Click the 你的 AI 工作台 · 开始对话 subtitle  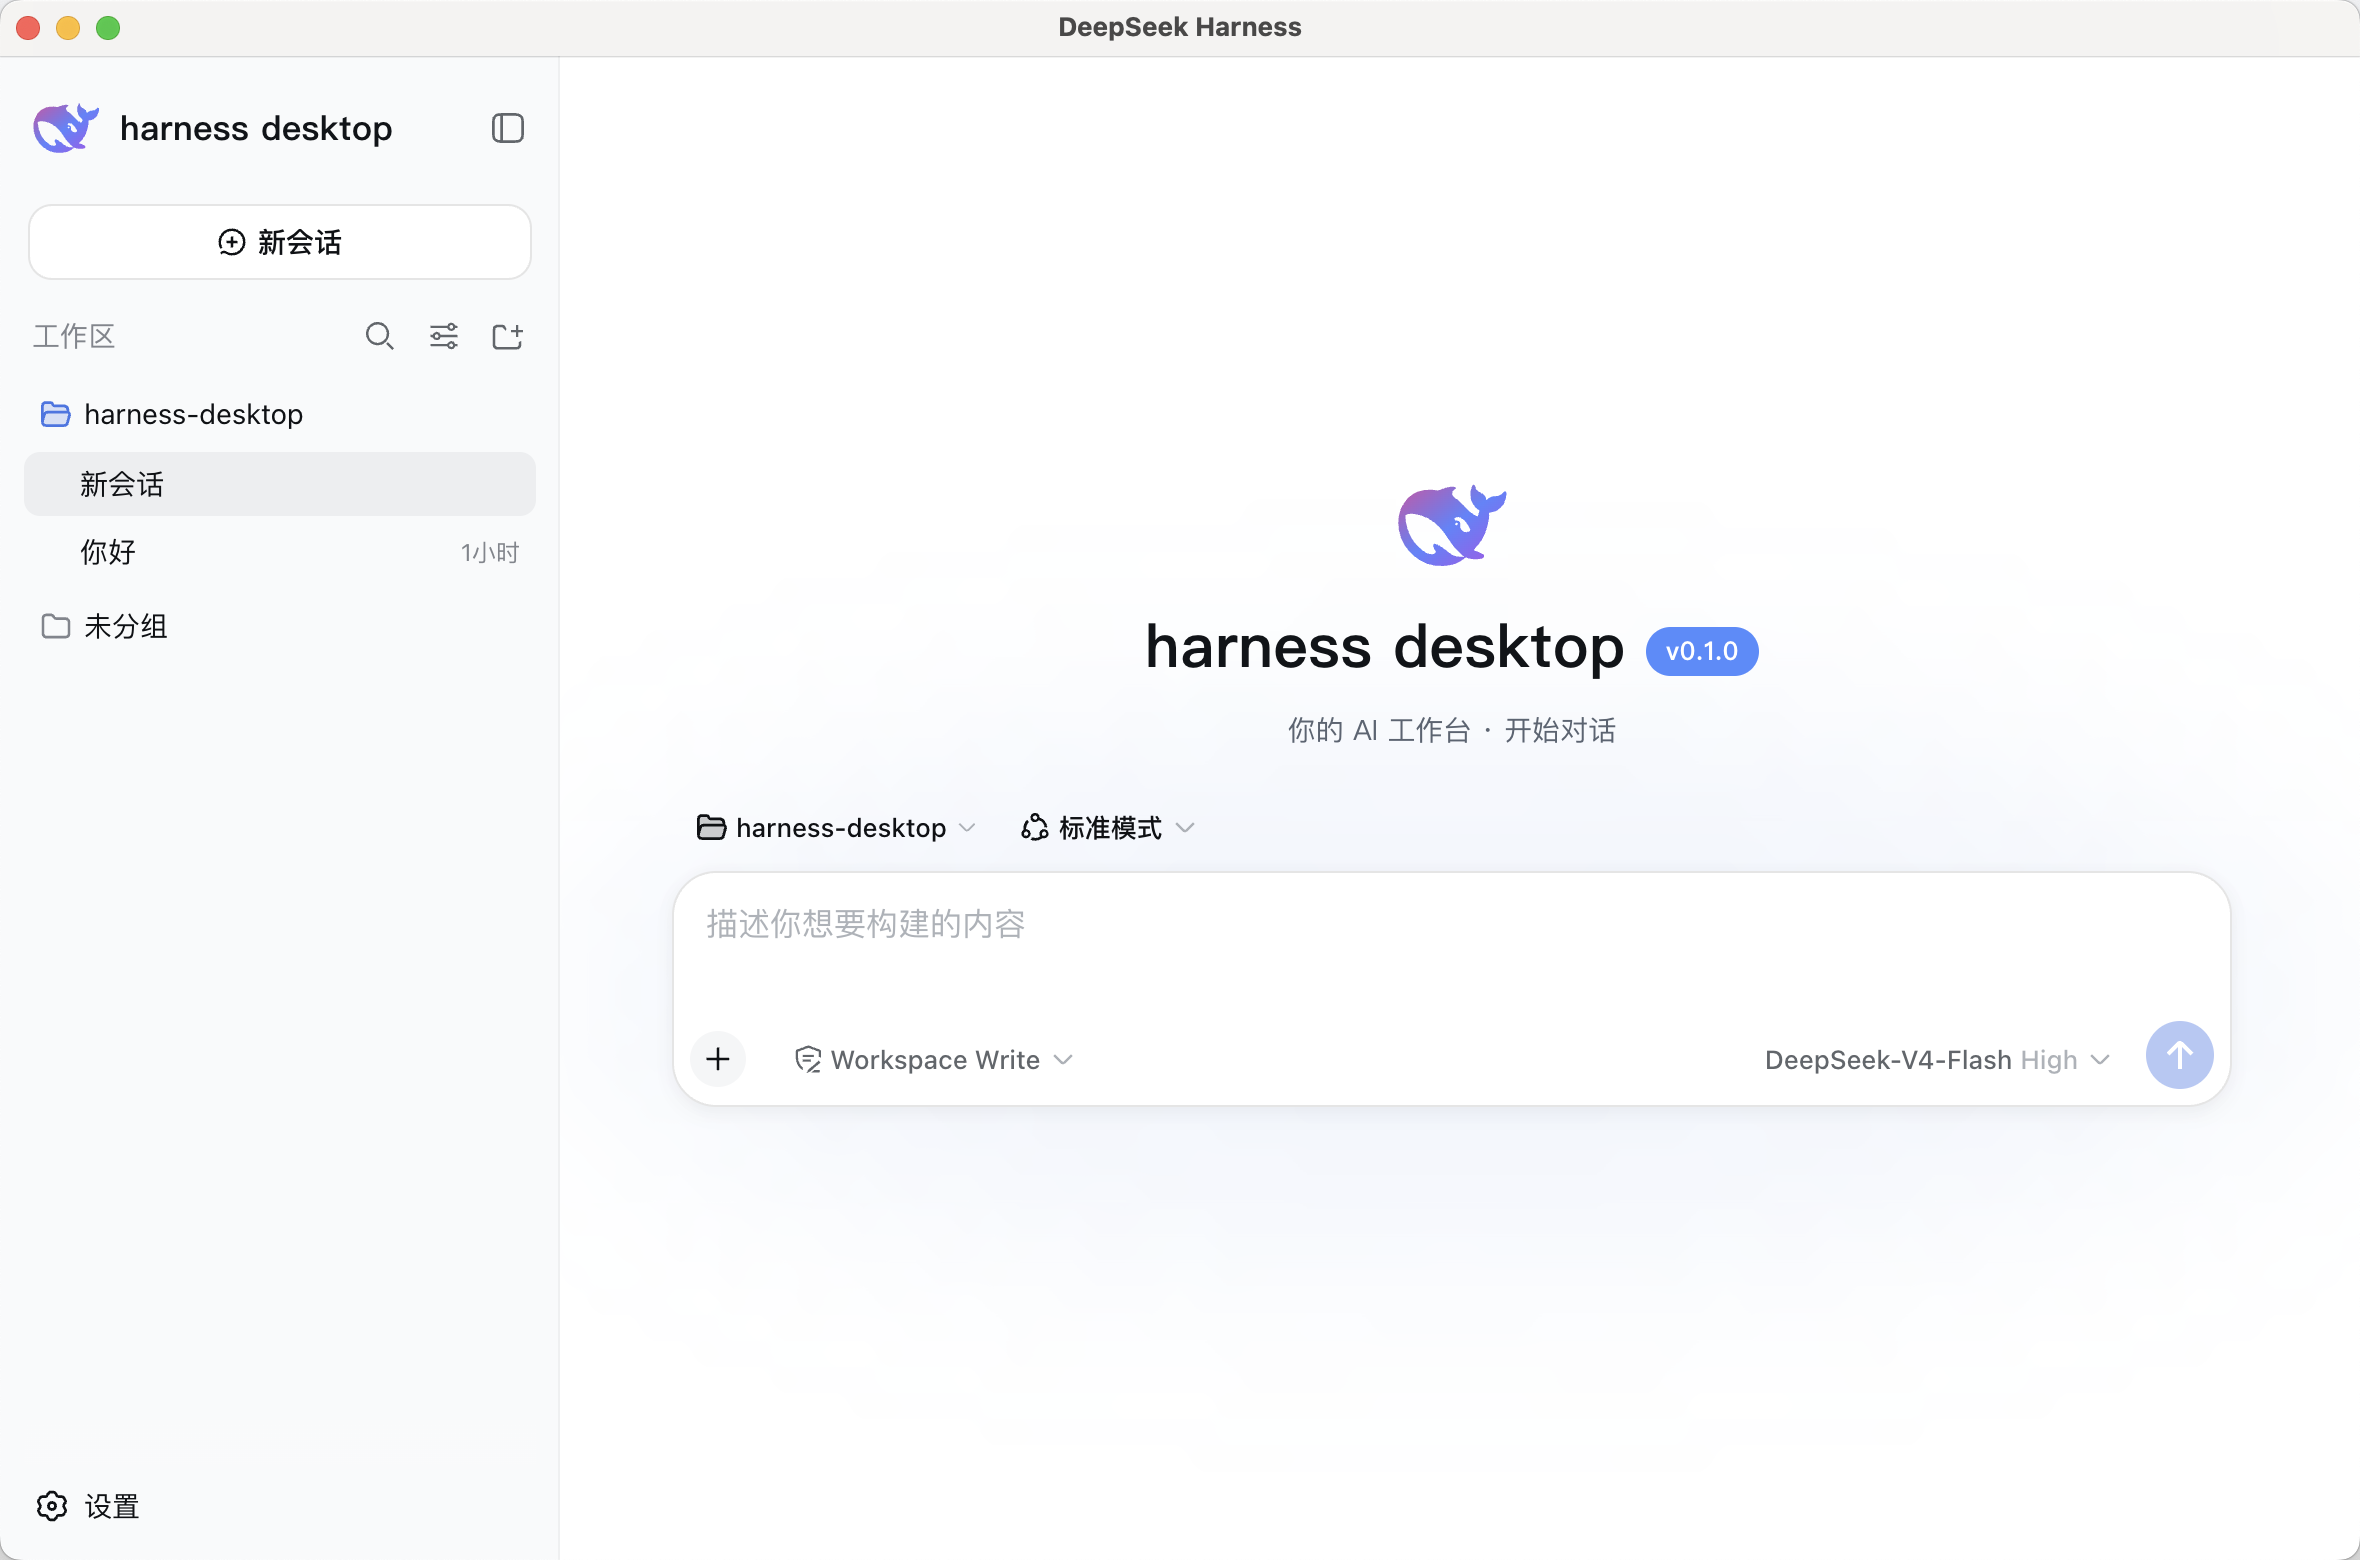coord(1452,730)
